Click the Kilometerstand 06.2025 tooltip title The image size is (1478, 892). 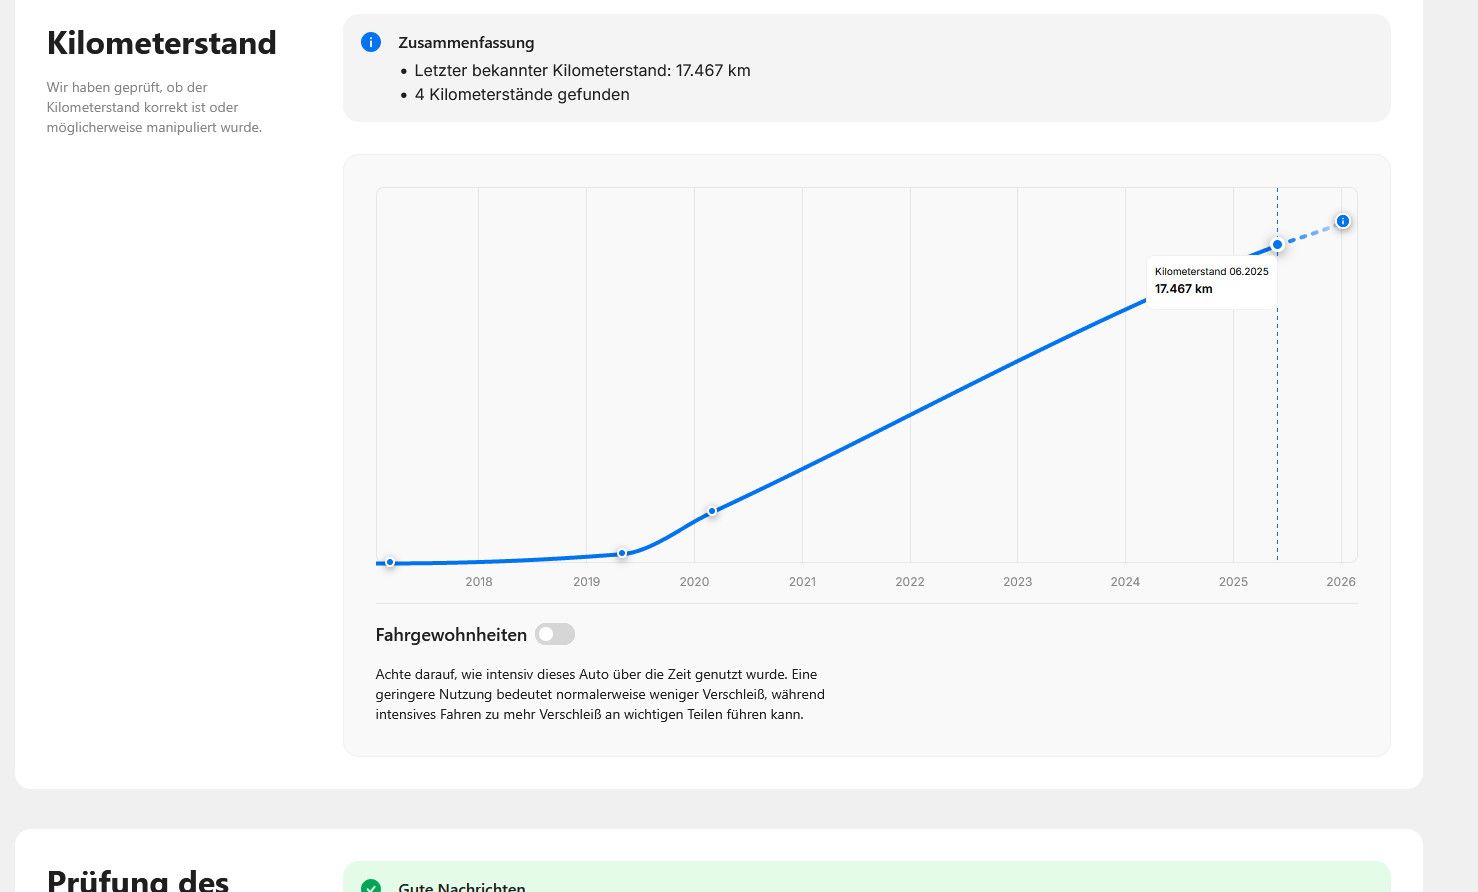(1211, 271)
